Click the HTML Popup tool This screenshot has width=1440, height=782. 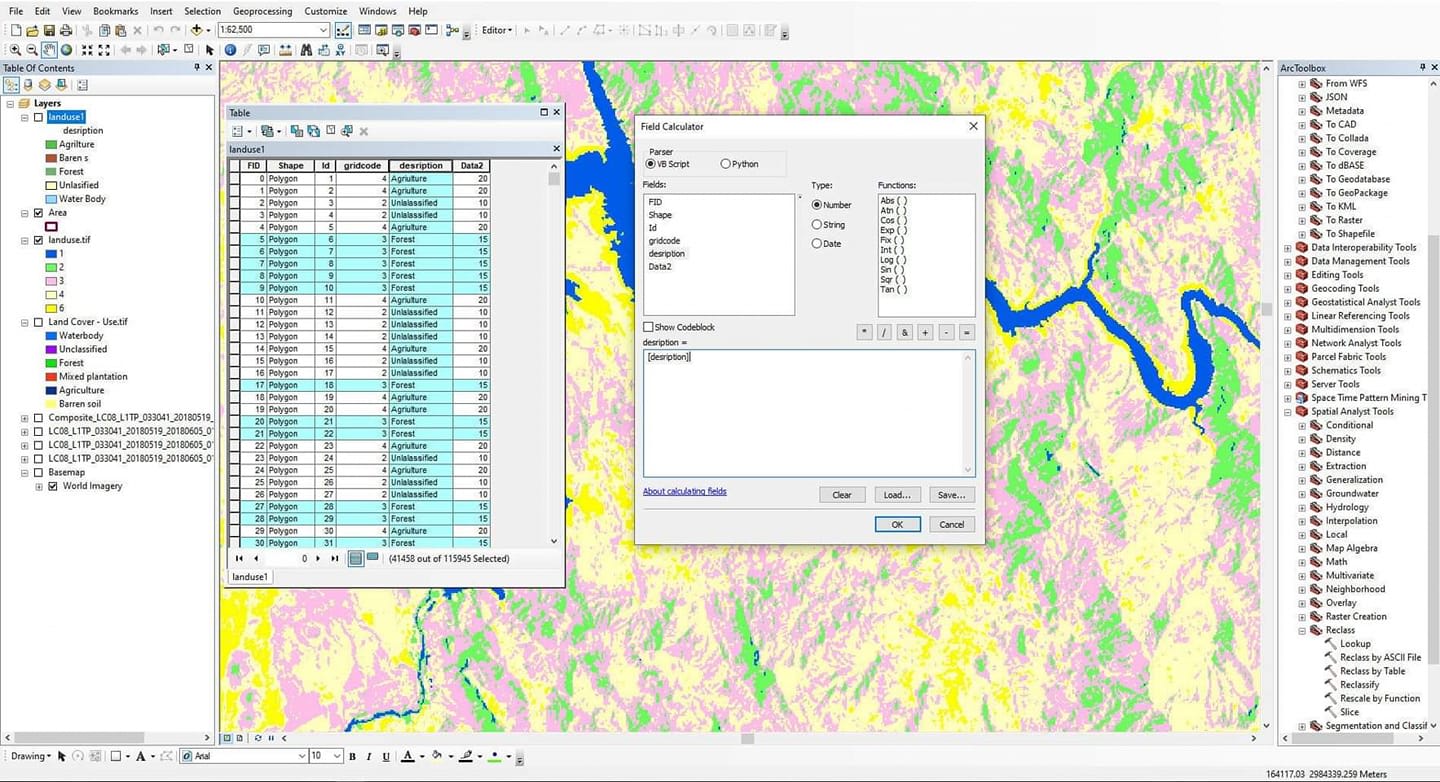tap(263, 48)
